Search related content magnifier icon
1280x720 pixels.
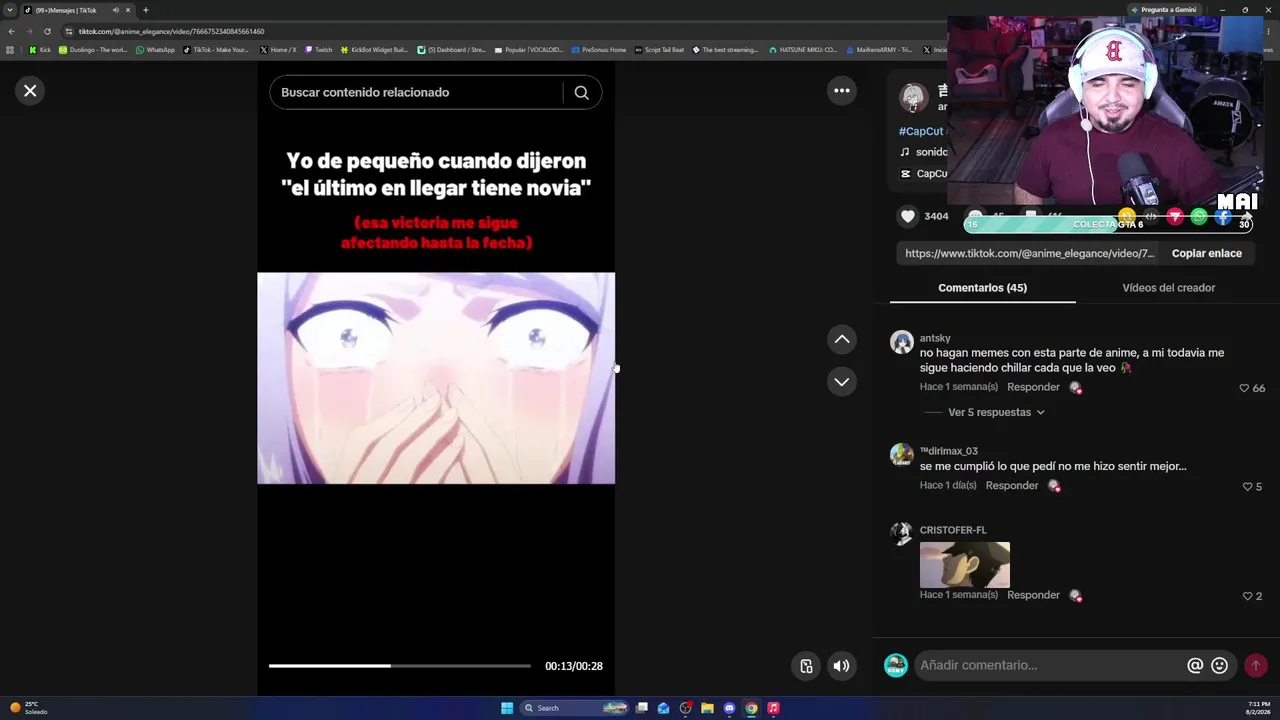[581, 92]
